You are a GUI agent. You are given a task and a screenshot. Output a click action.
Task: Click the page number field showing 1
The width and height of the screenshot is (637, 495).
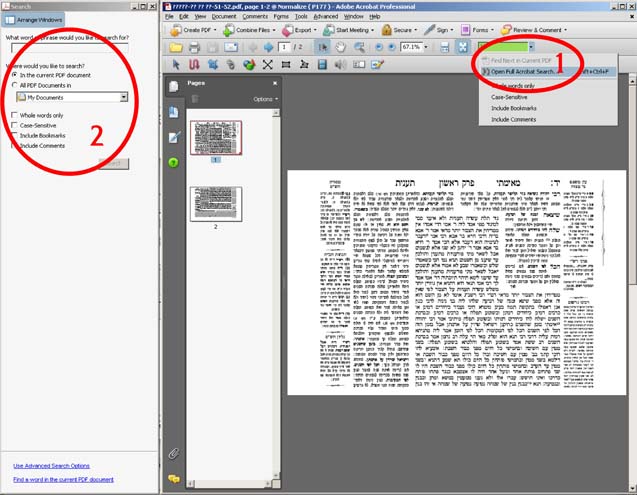[285, 47]
